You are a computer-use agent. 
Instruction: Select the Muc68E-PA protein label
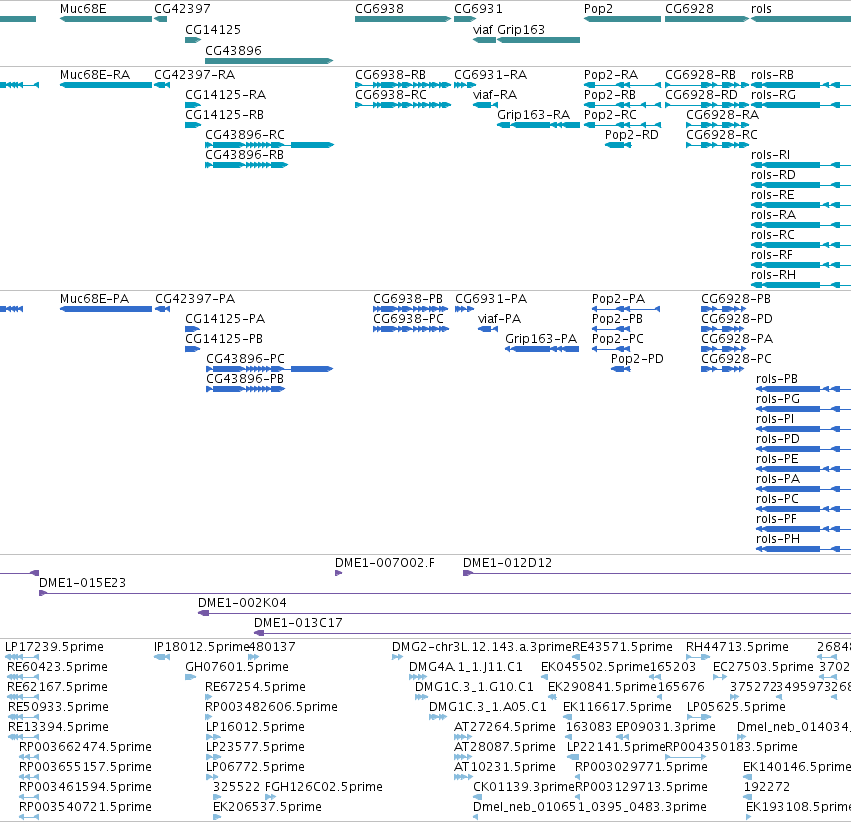click(94, 298)
